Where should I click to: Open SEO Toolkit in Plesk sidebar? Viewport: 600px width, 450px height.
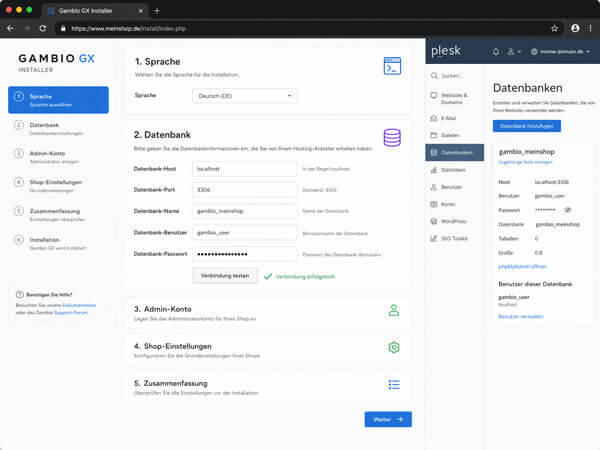pos(454,238)
